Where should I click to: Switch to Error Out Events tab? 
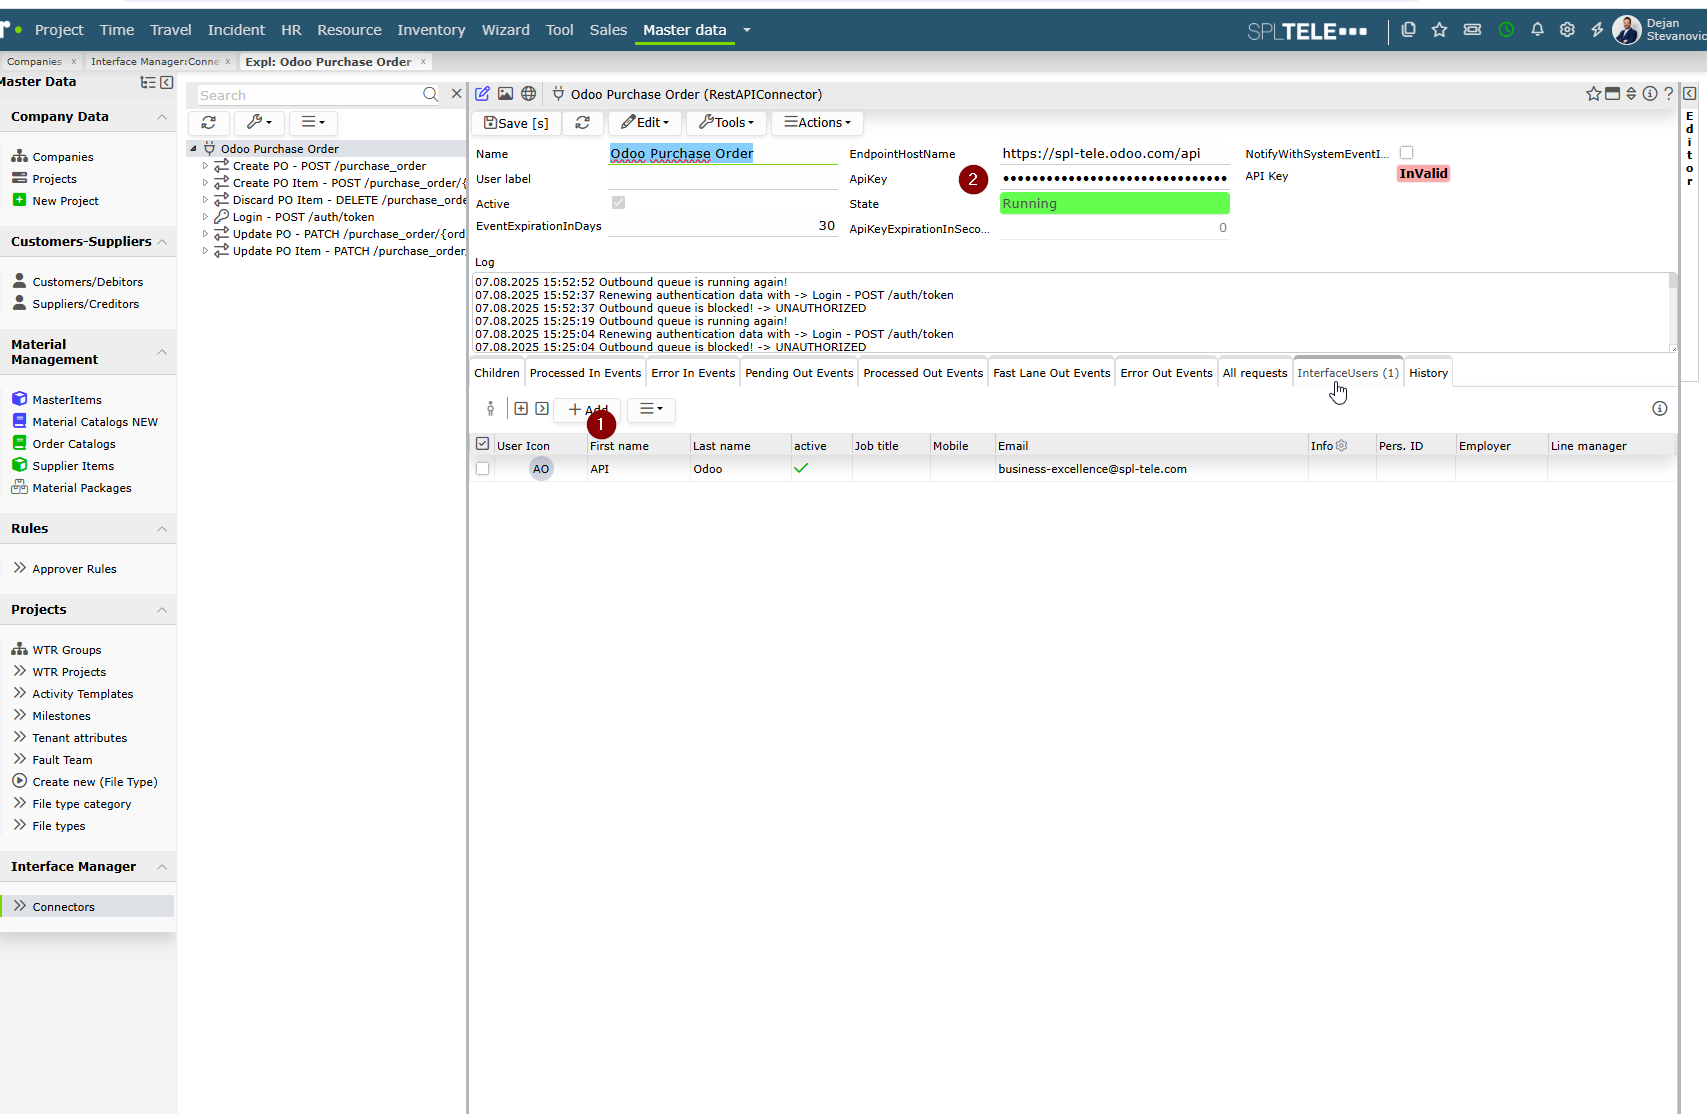click(1166, 373)
